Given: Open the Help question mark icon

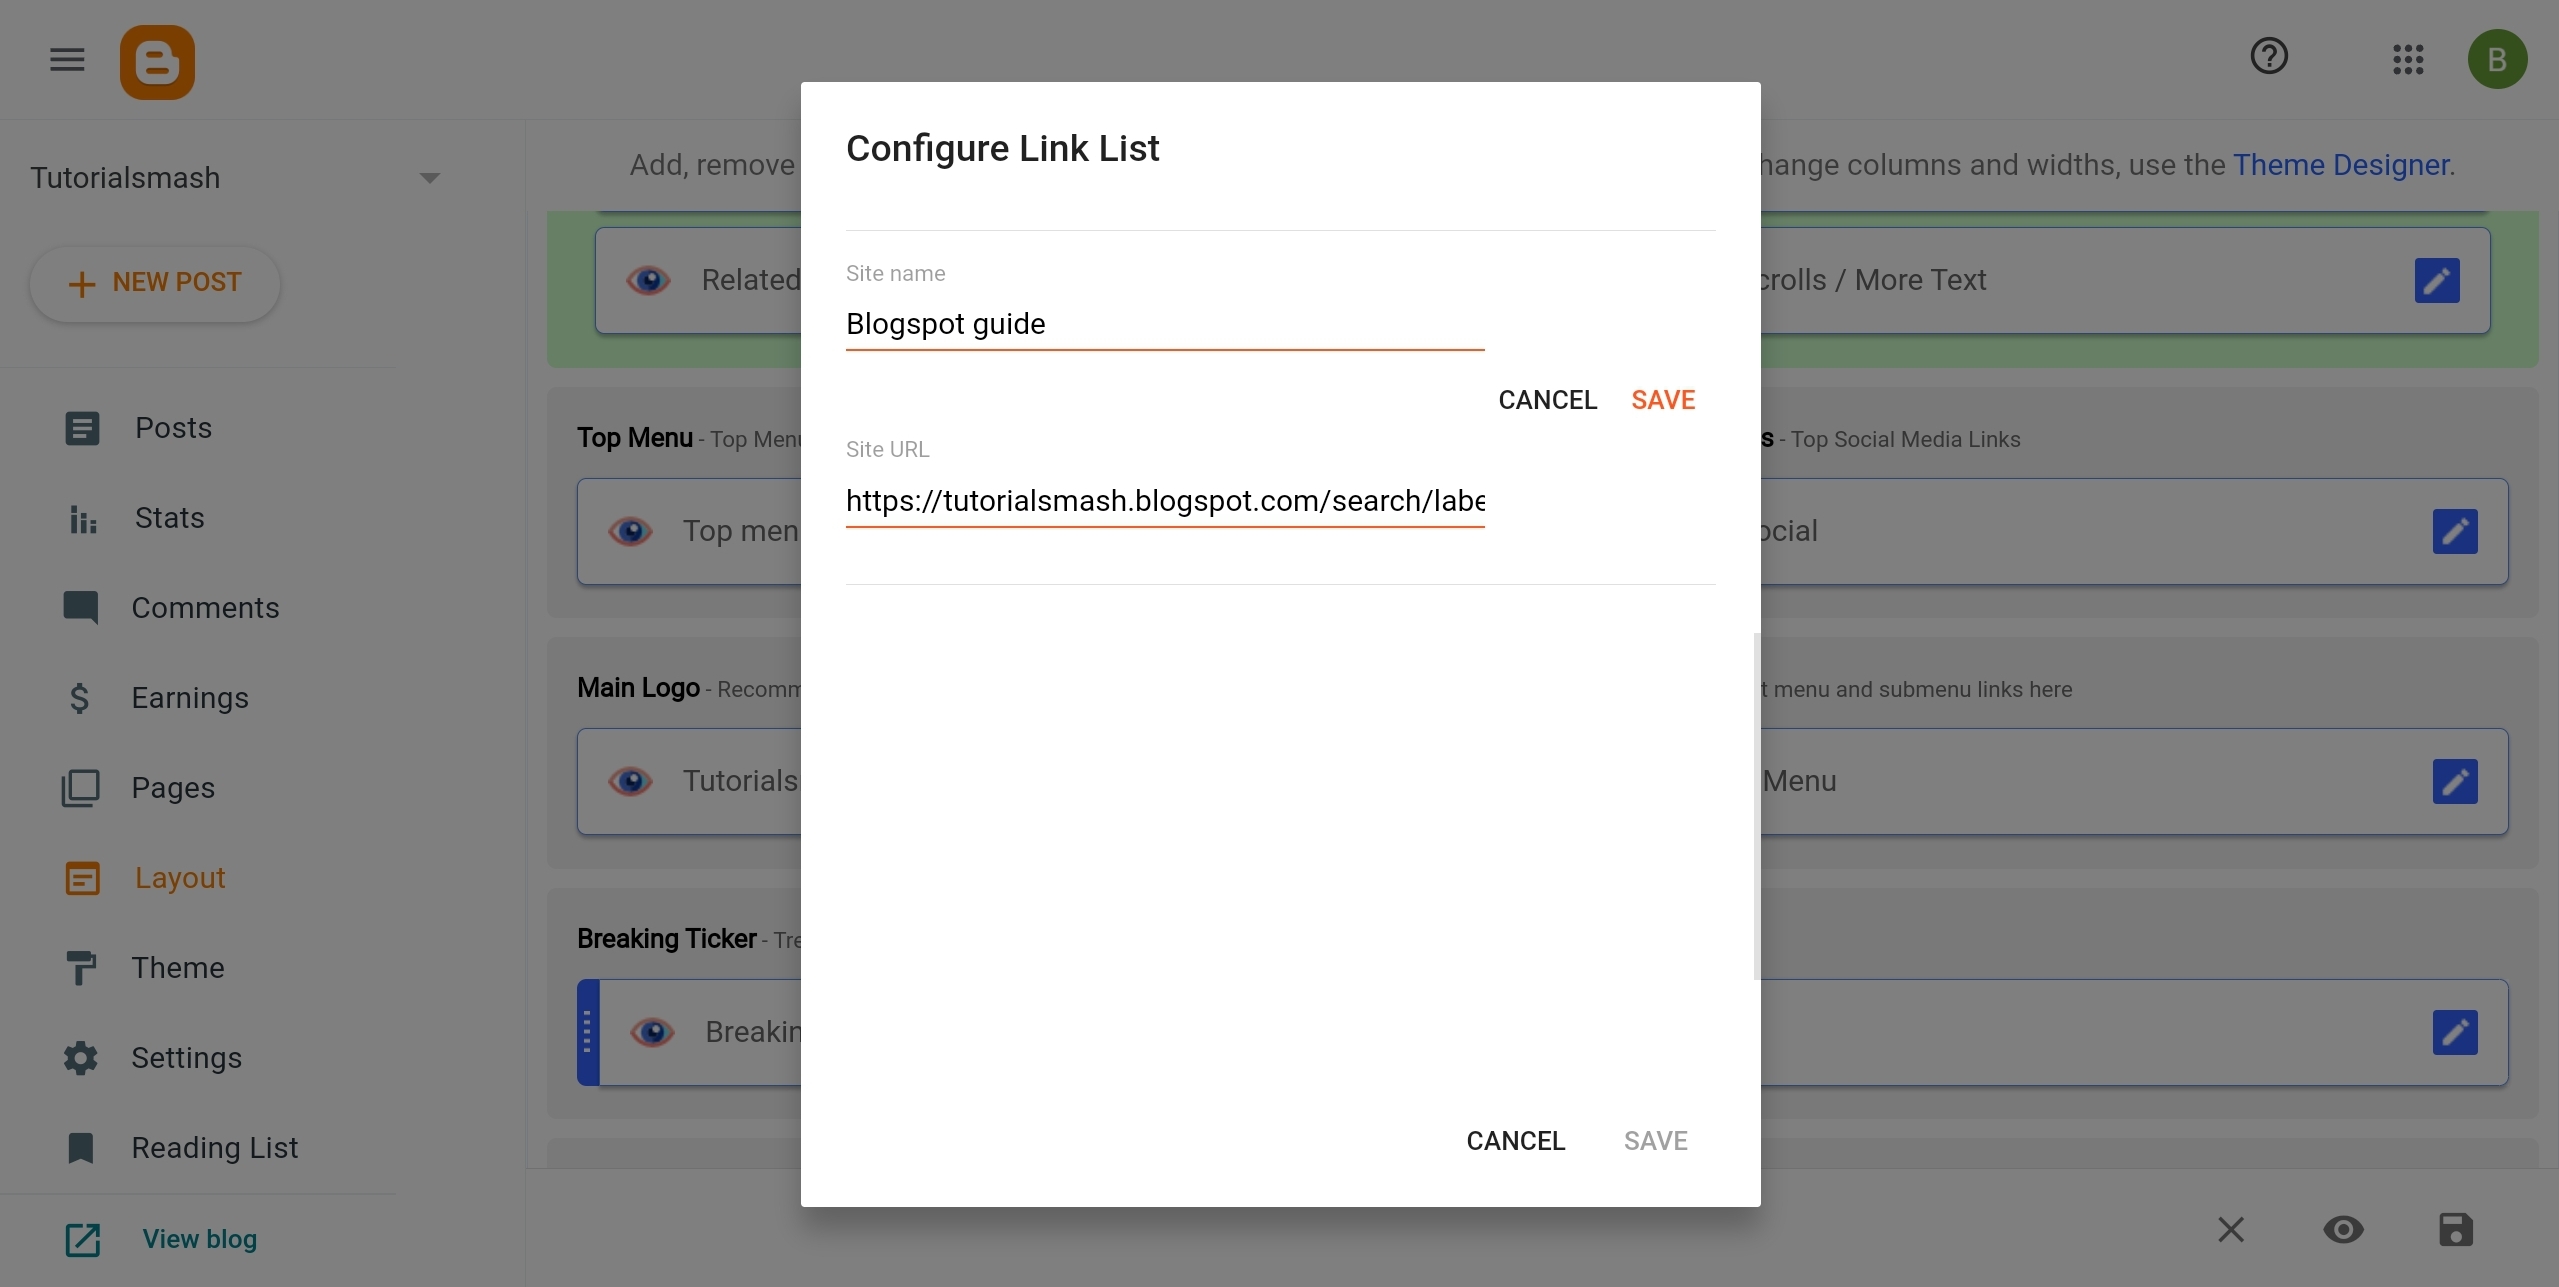Looking at the screenshot, I should click(2269, 56).
